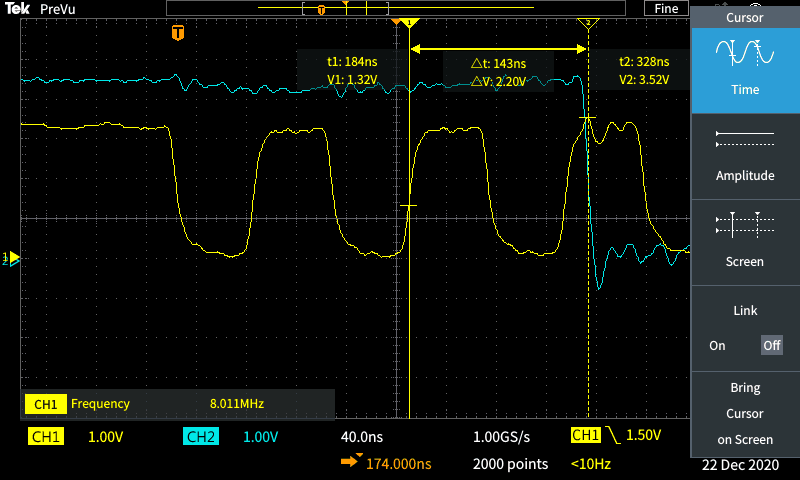
Task: Click the channel 1 ground reference marker
Action: 12,258
